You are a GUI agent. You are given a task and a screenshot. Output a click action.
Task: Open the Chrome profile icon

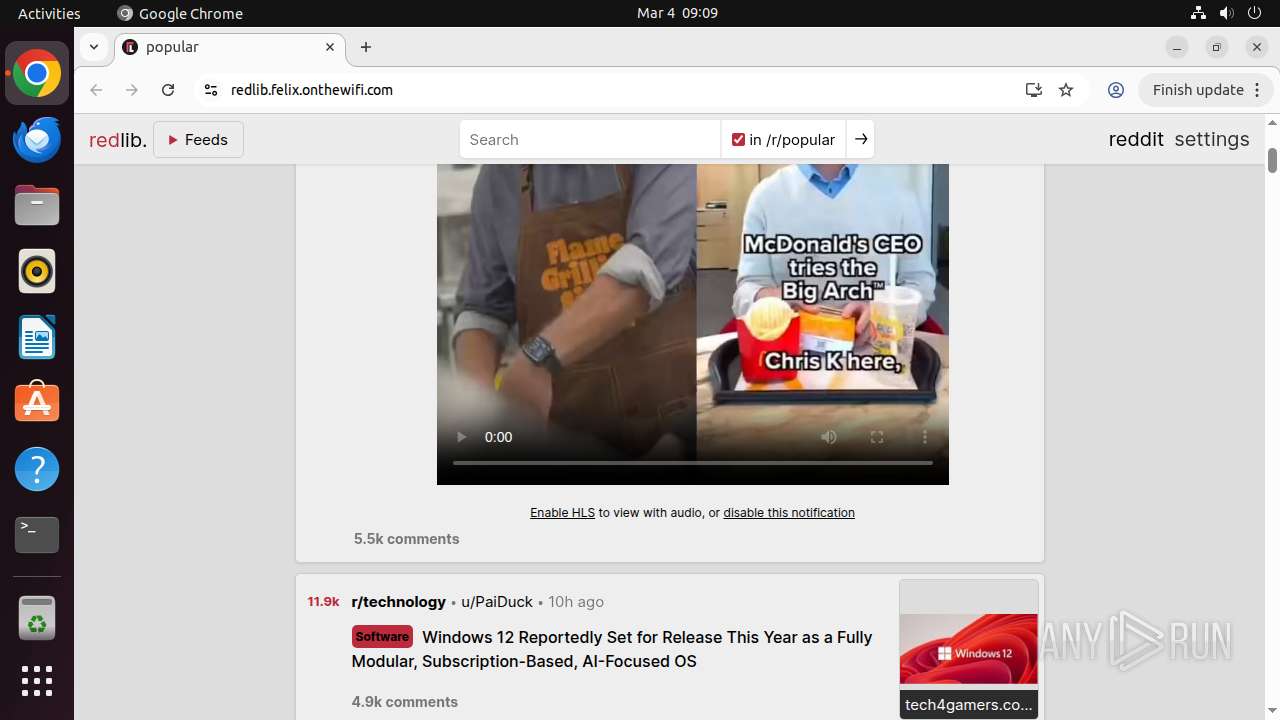(x=1116, y=90)
